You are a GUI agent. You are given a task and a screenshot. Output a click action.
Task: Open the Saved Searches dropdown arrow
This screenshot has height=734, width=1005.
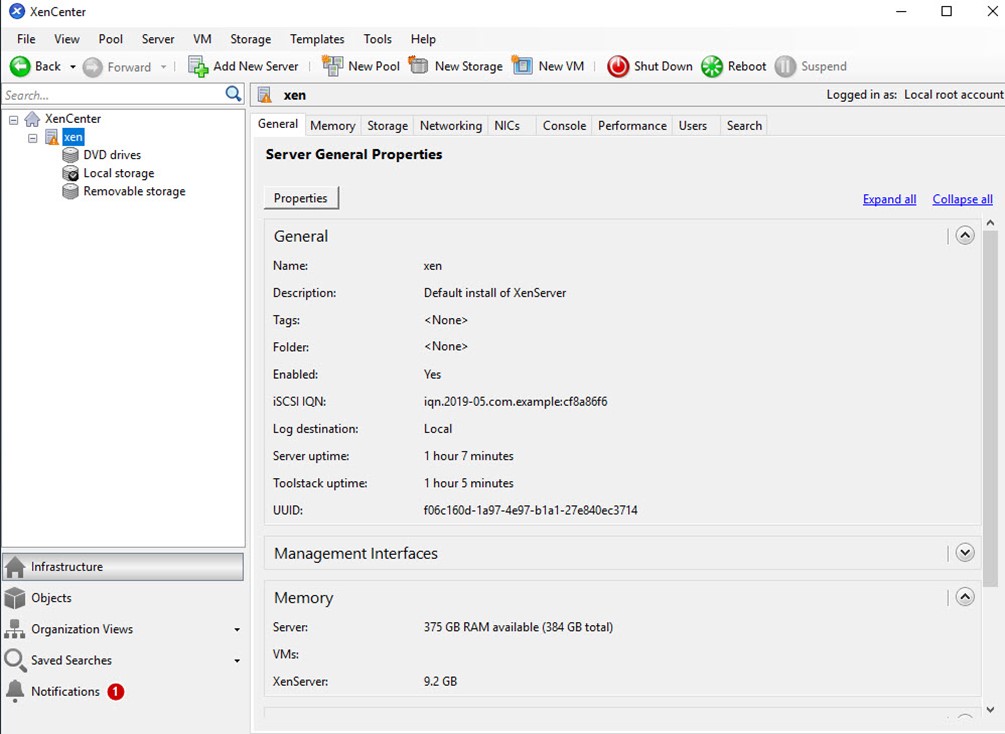[x=237, y=660]
